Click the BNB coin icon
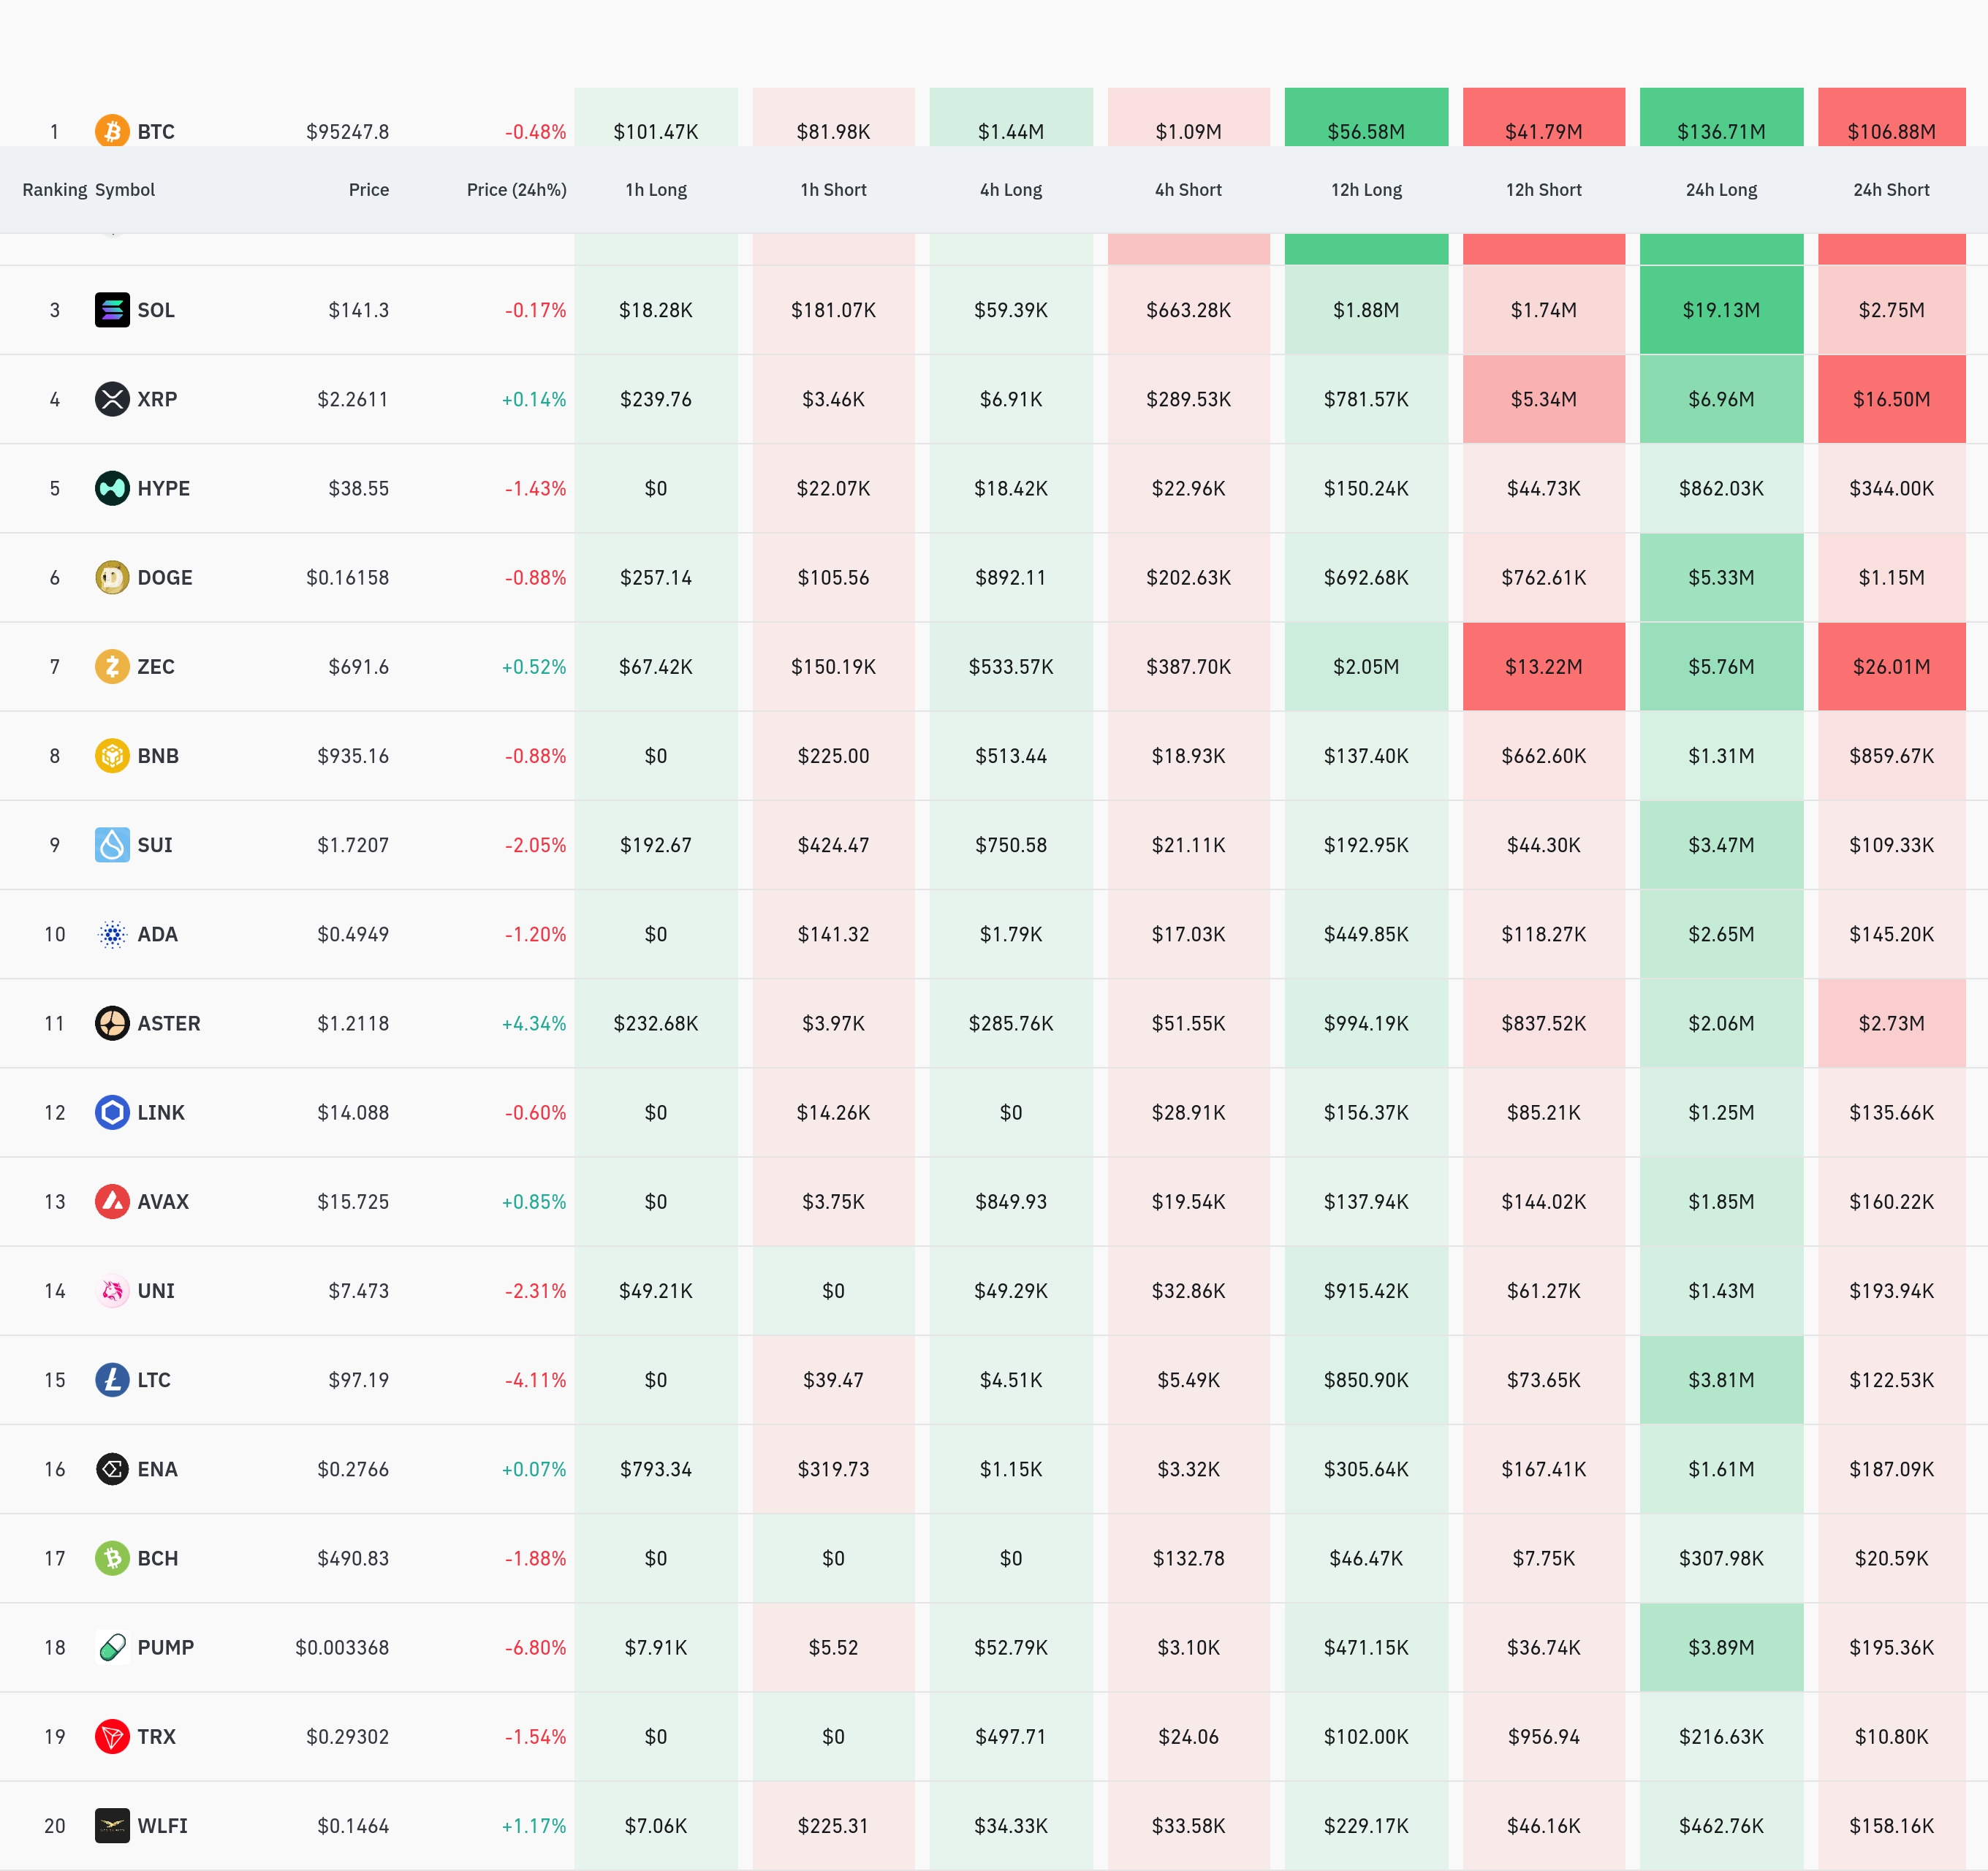 click(x=112, y=756)
